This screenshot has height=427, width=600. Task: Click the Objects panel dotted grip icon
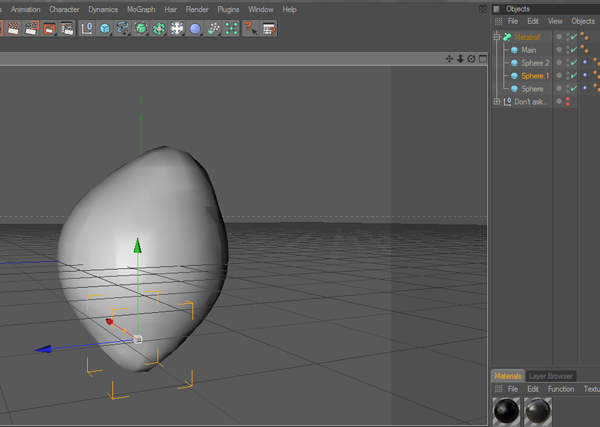click(498, 21)
